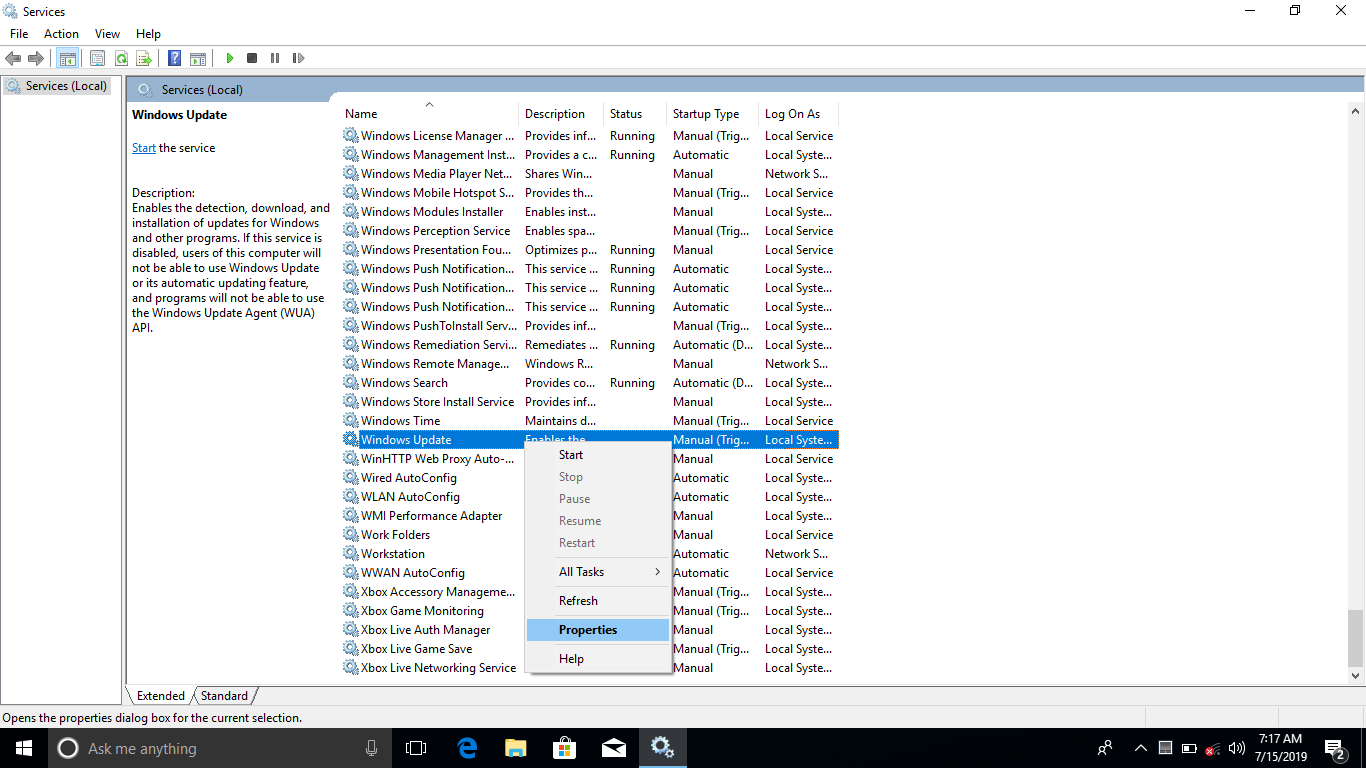The image size is (1366, 768).
Task: Click the vertical scrollbar thumb
Action: [x=1356, y=637]
